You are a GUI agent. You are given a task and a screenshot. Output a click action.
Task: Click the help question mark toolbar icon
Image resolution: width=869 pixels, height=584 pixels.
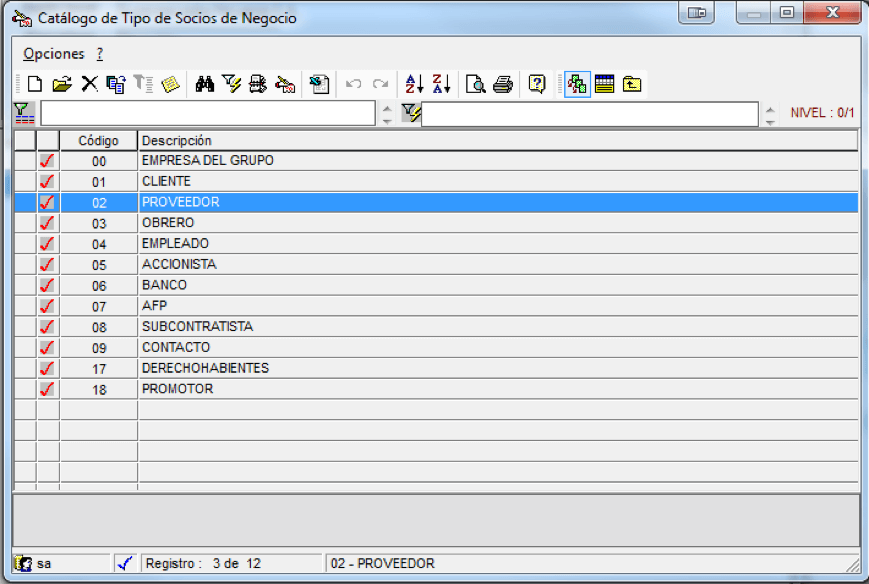coord(537,84)
